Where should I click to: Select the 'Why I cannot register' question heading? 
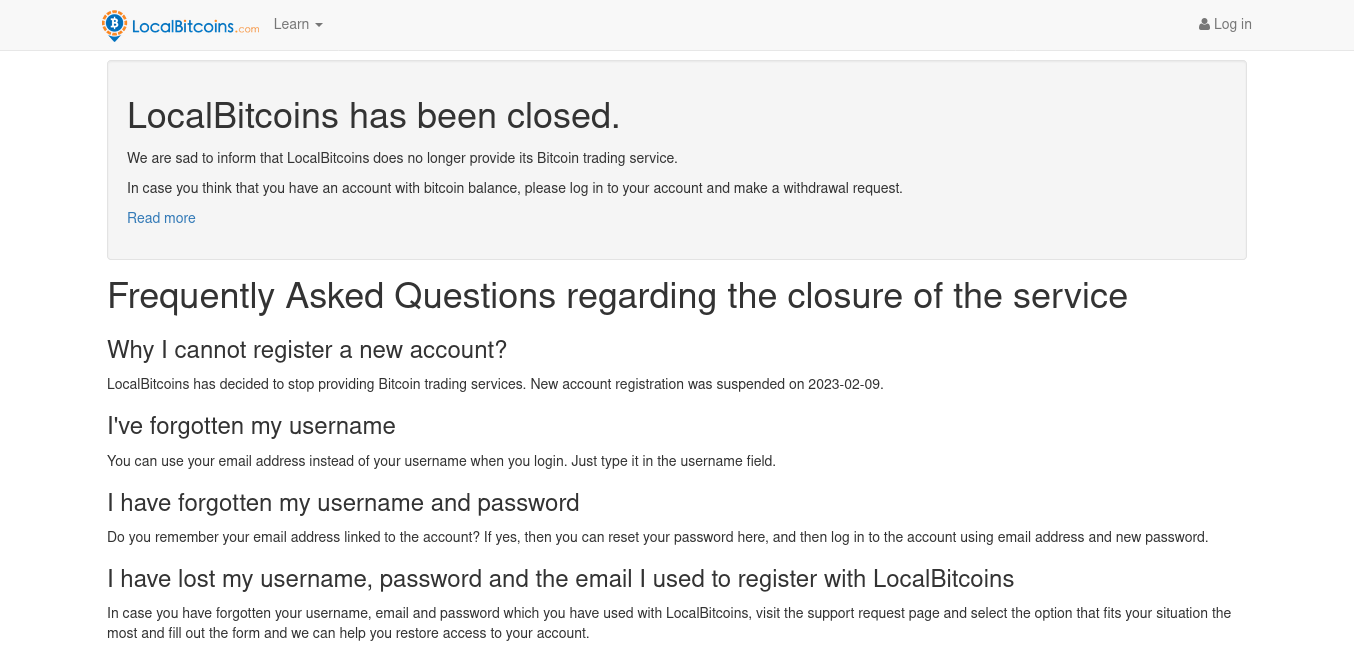point(307,350)
